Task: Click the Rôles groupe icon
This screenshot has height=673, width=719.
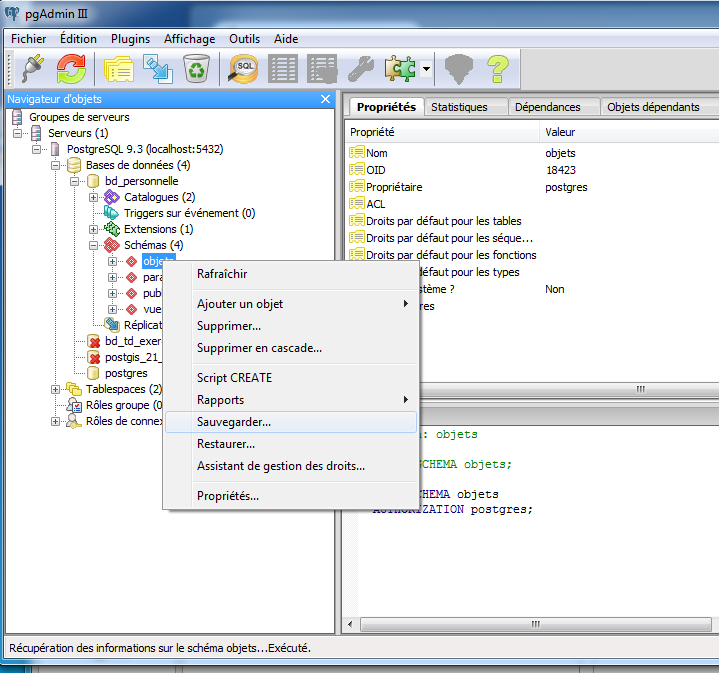Action: coord(74,405)
